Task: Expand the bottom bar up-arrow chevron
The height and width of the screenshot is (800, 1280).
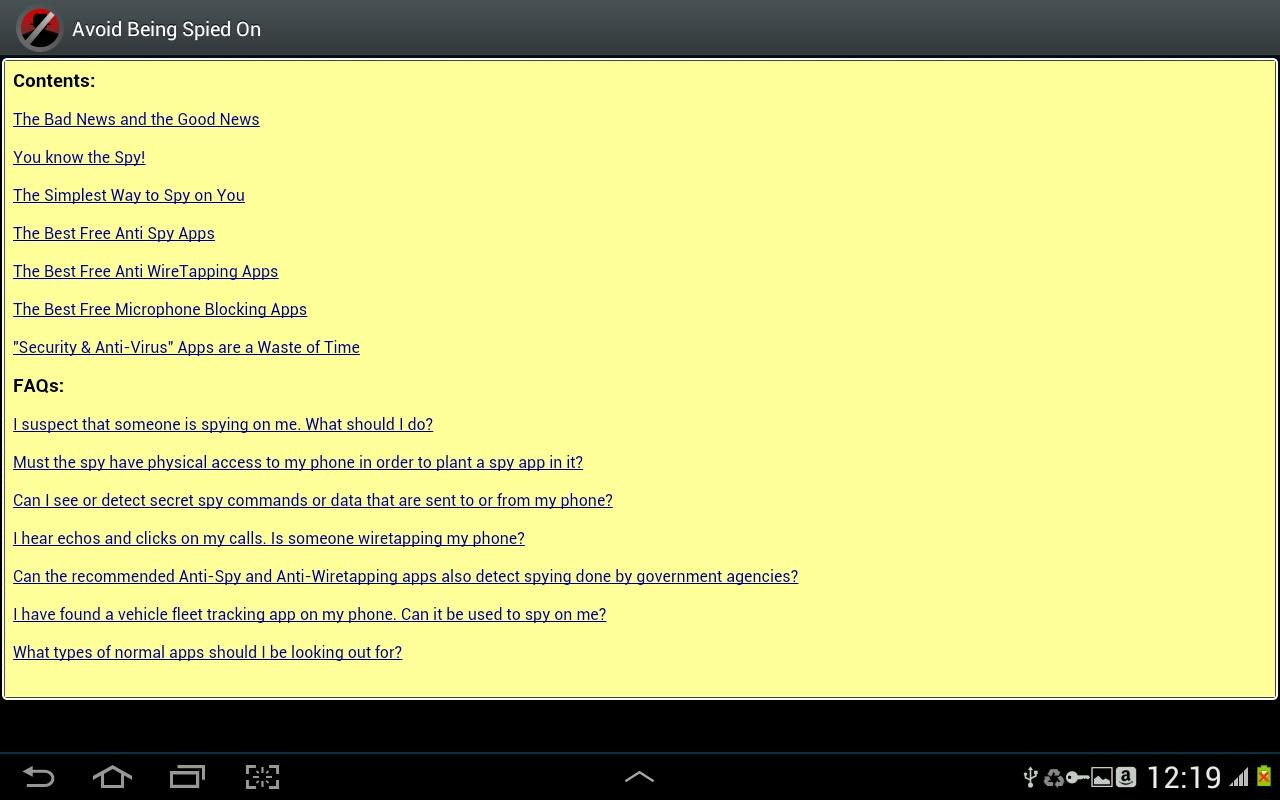Action: [639, 777]
